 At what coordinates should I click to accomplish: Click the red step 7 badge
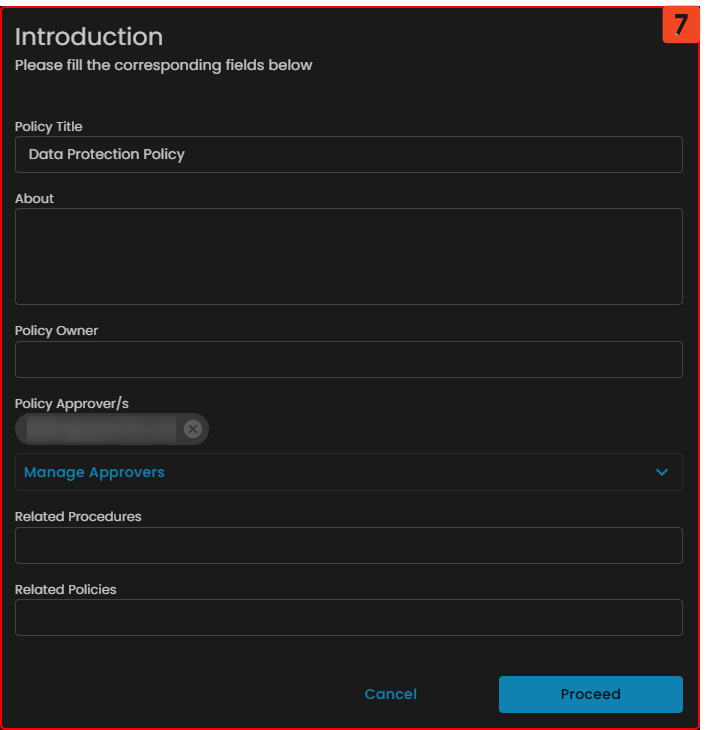tap(680, 24)
